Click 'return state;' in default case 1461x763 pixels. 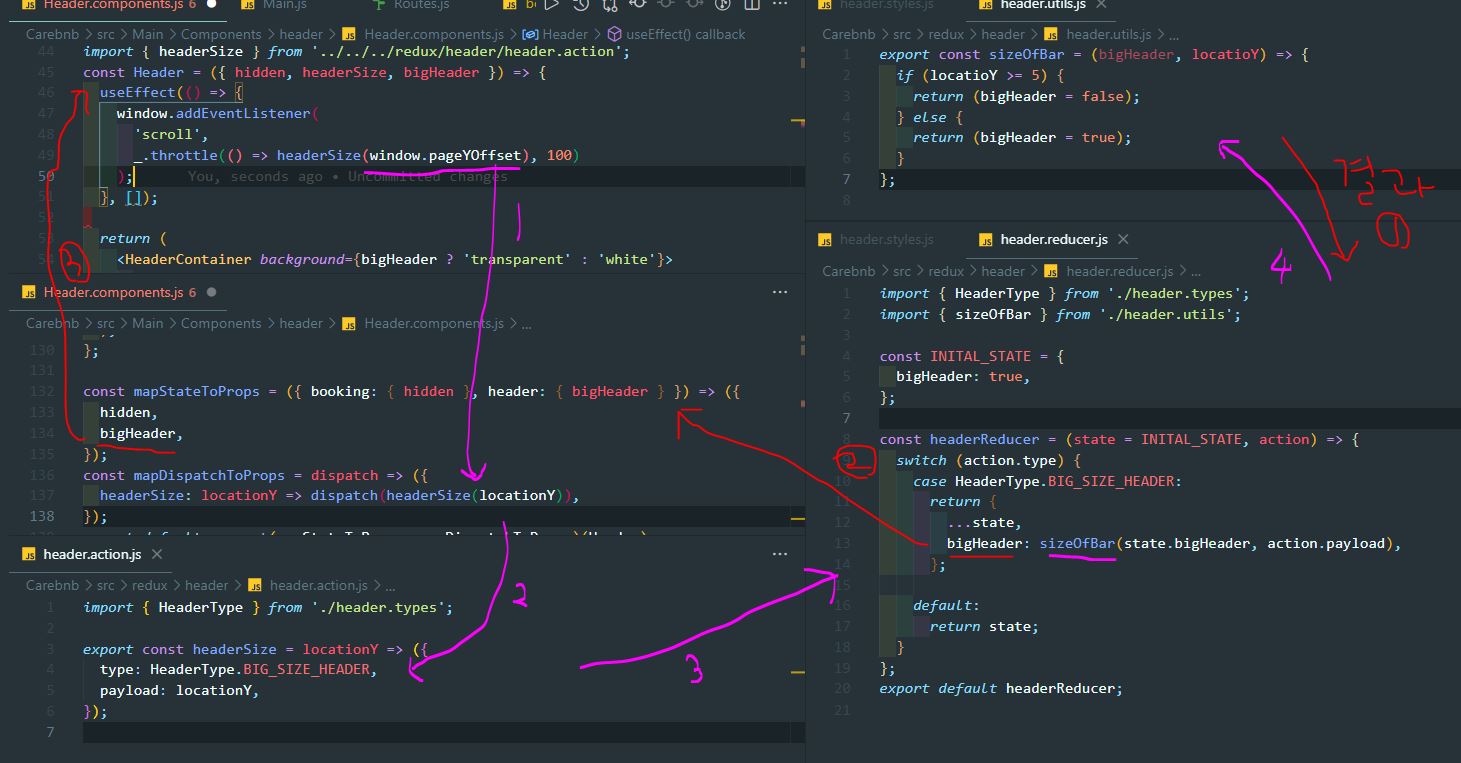[984, 626]
